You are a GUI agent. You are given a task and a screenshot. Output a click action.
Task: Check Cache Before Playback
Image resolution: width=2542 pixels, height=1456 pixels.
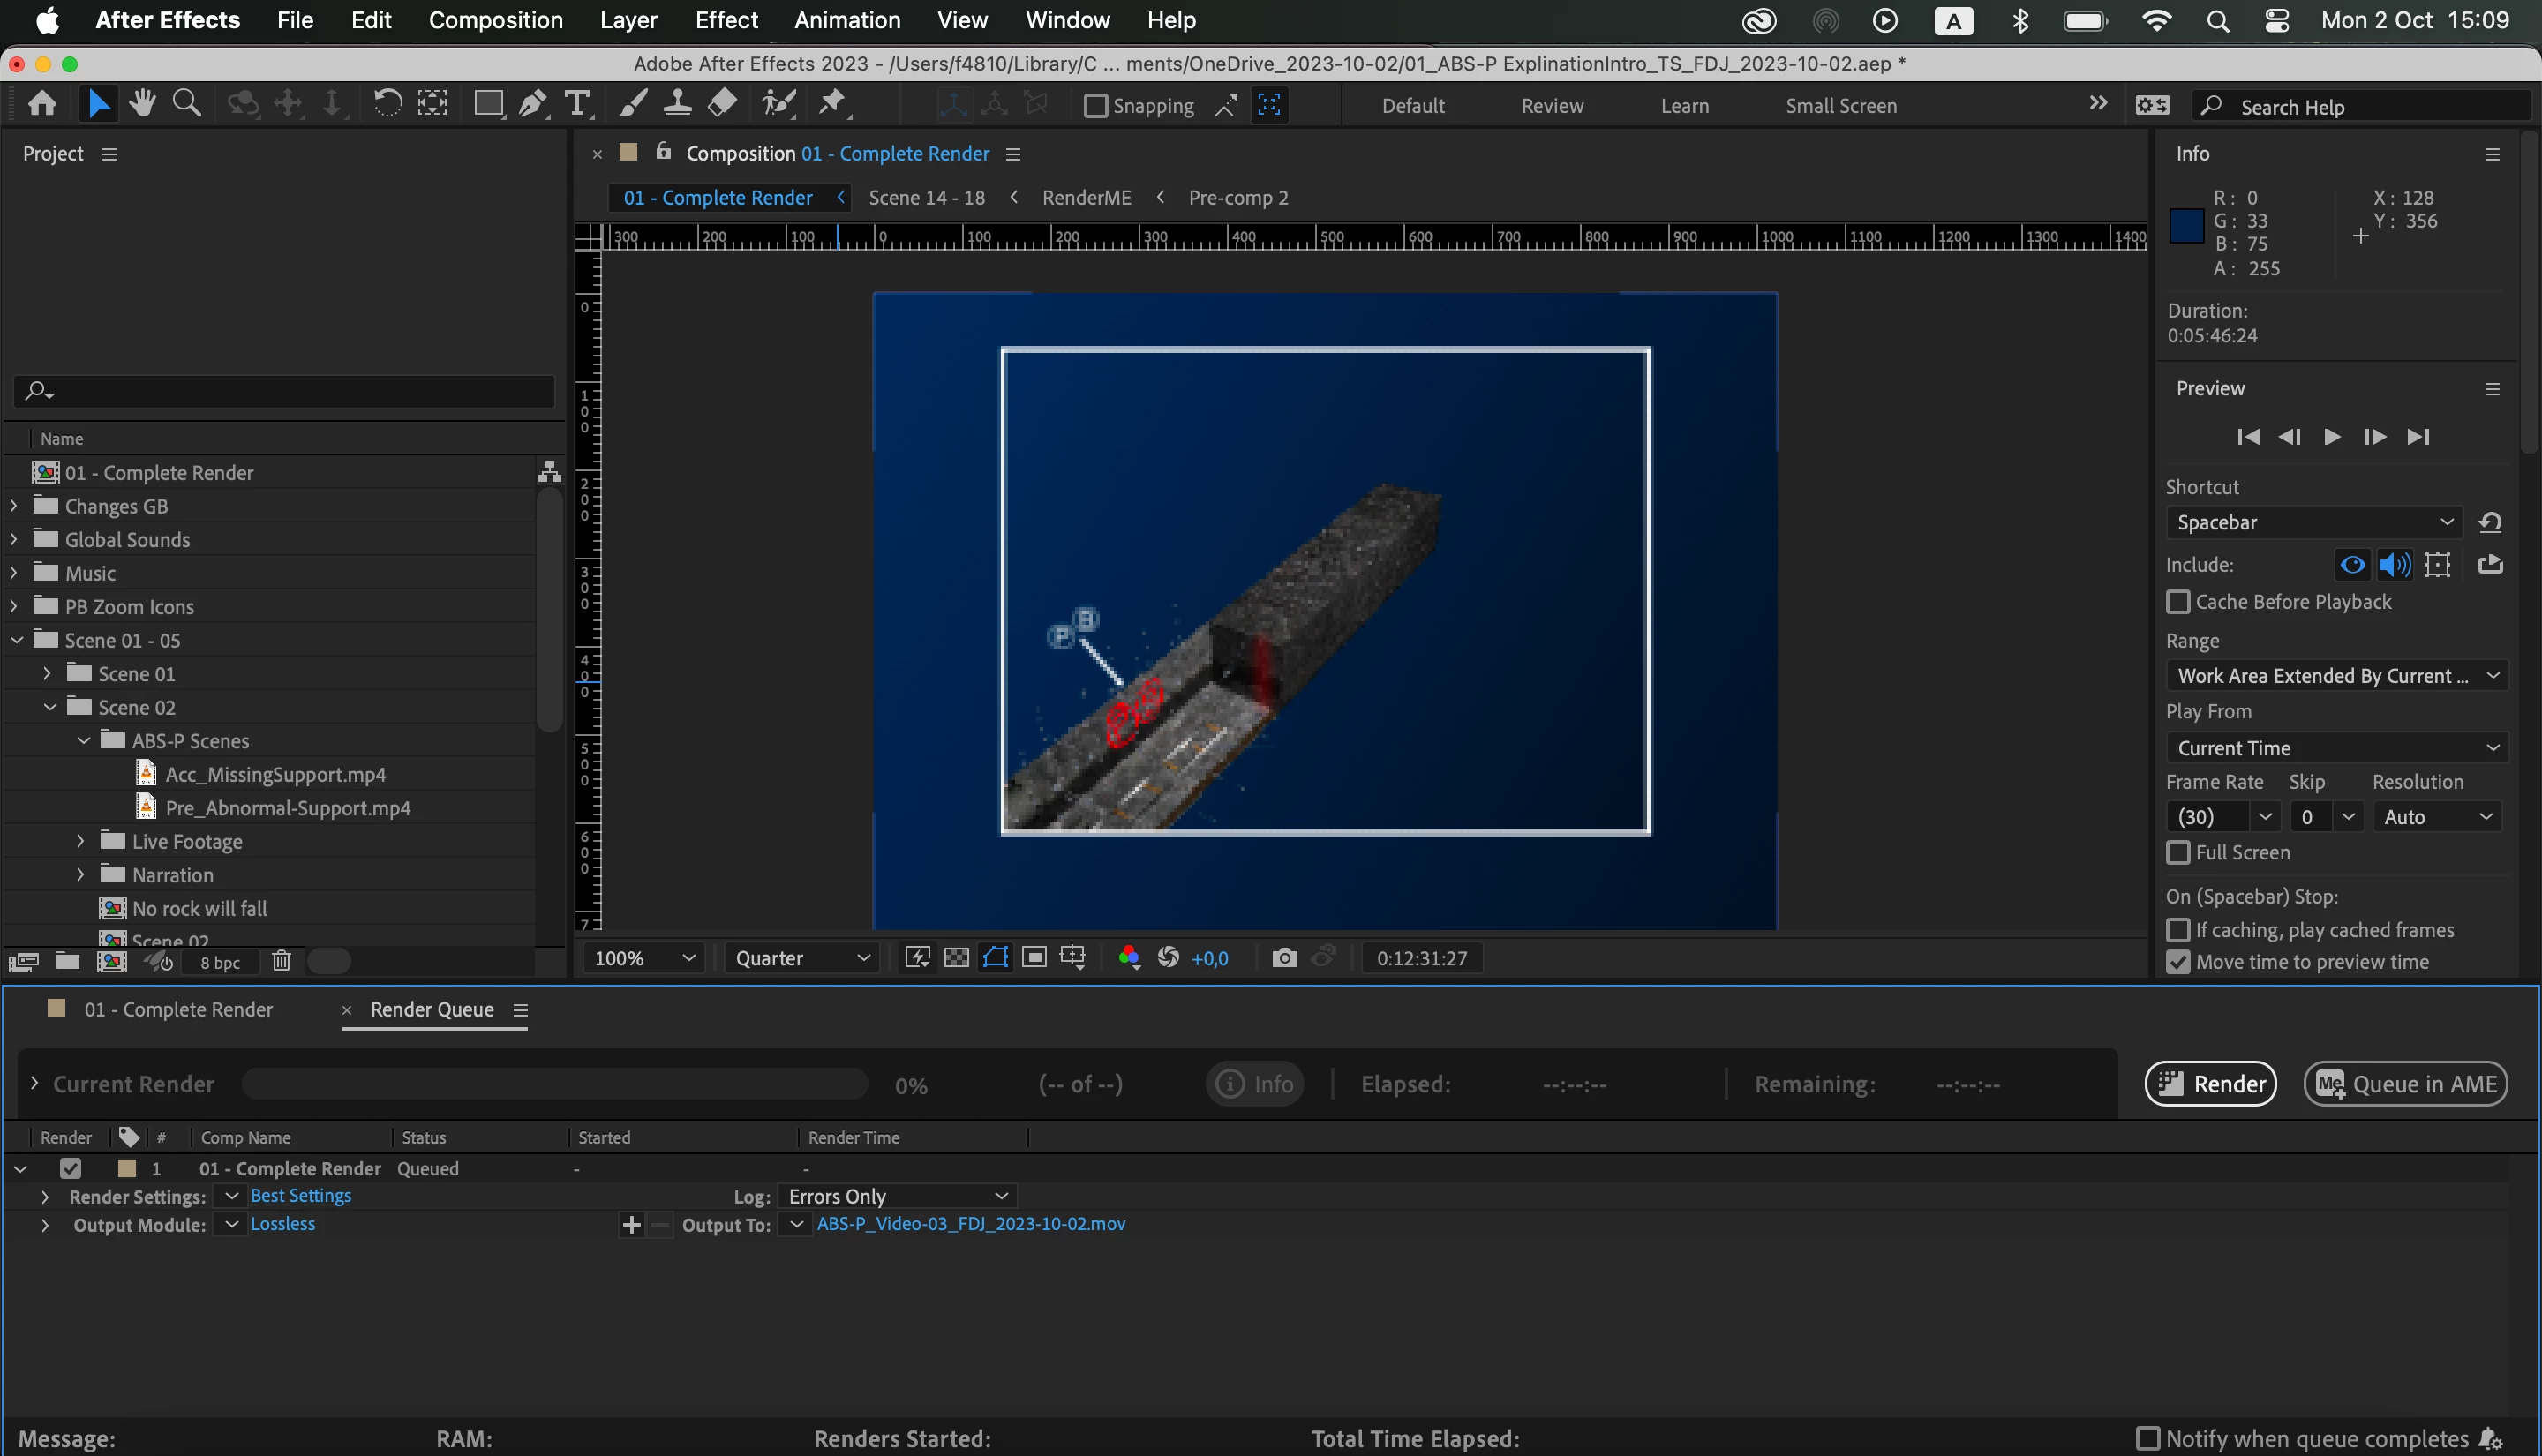tap(2178, 602)
